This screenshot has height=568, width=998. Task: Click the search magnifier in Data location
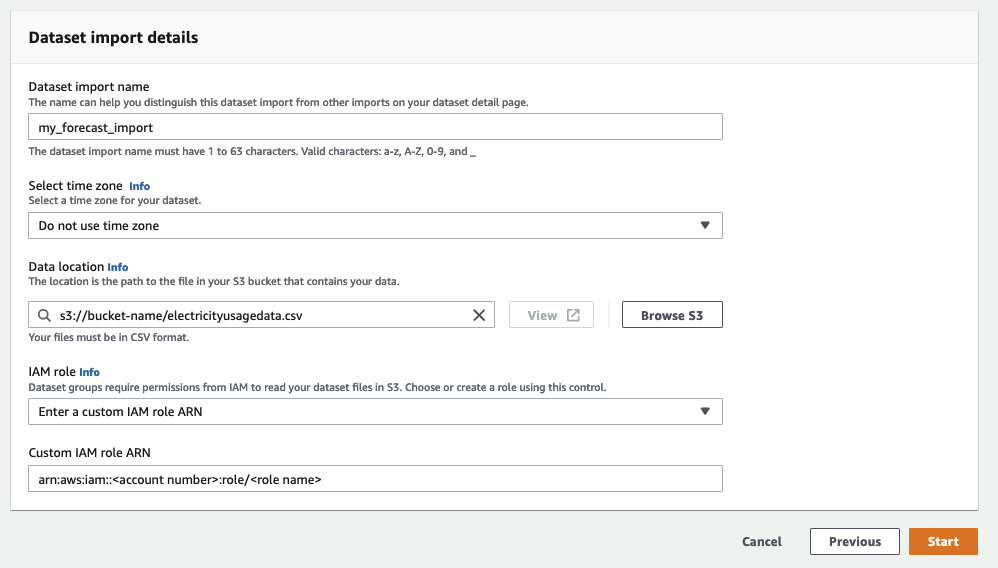[x=44, y=315]
